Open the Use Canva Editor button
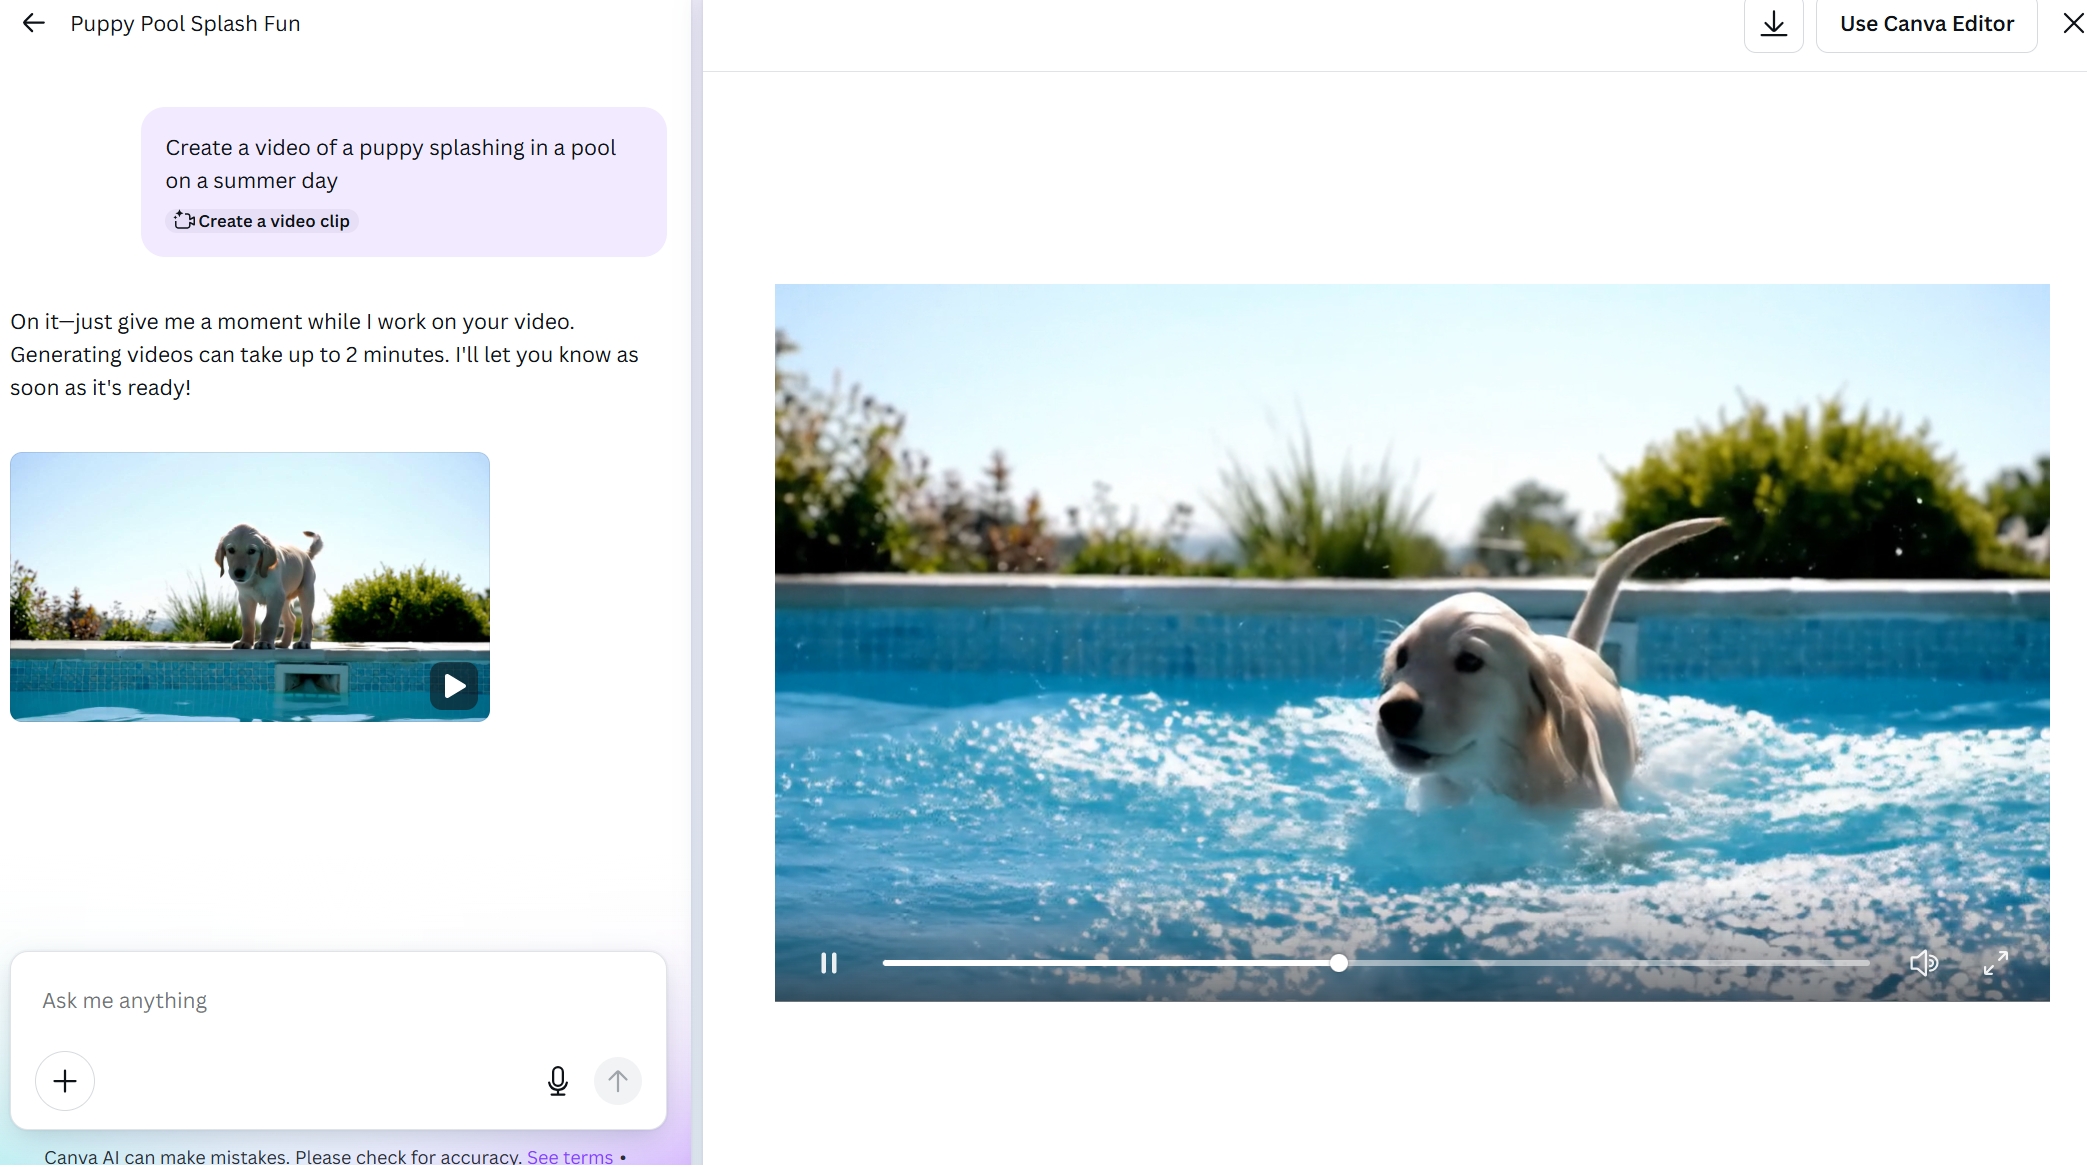 tap(1927, 23)
